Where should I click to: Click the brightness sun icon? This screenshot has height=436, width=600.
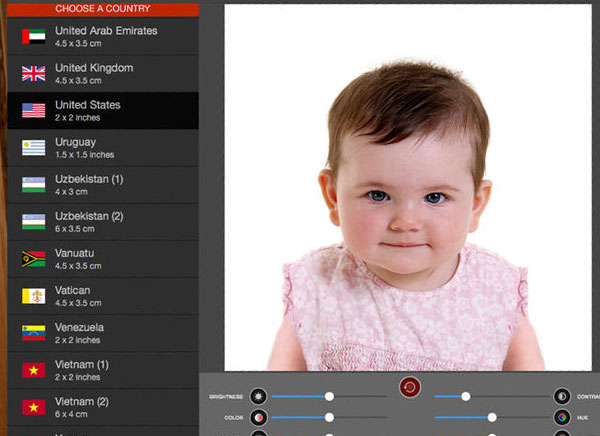[x=258, y=397]
